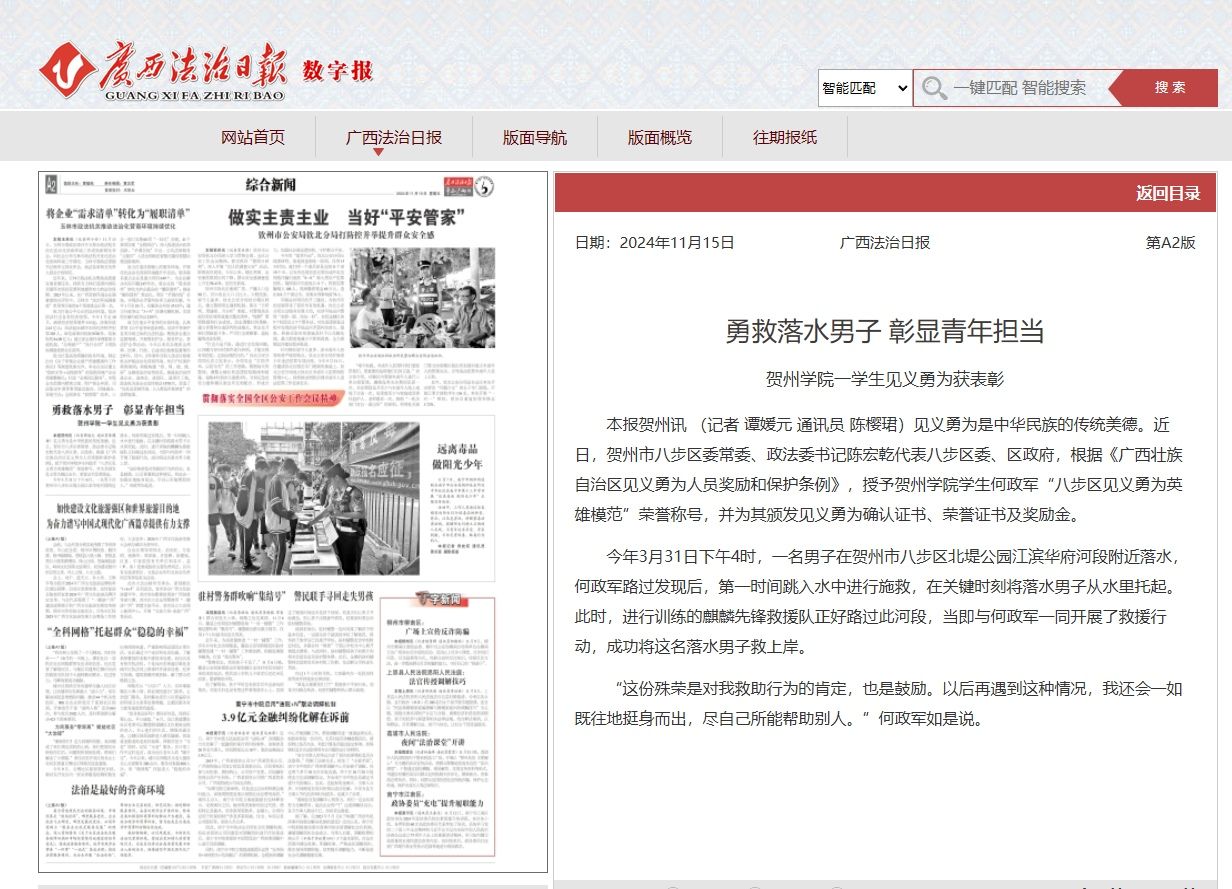Open the 远离毒品 做阳光少年 article

[x=457, y=457]
